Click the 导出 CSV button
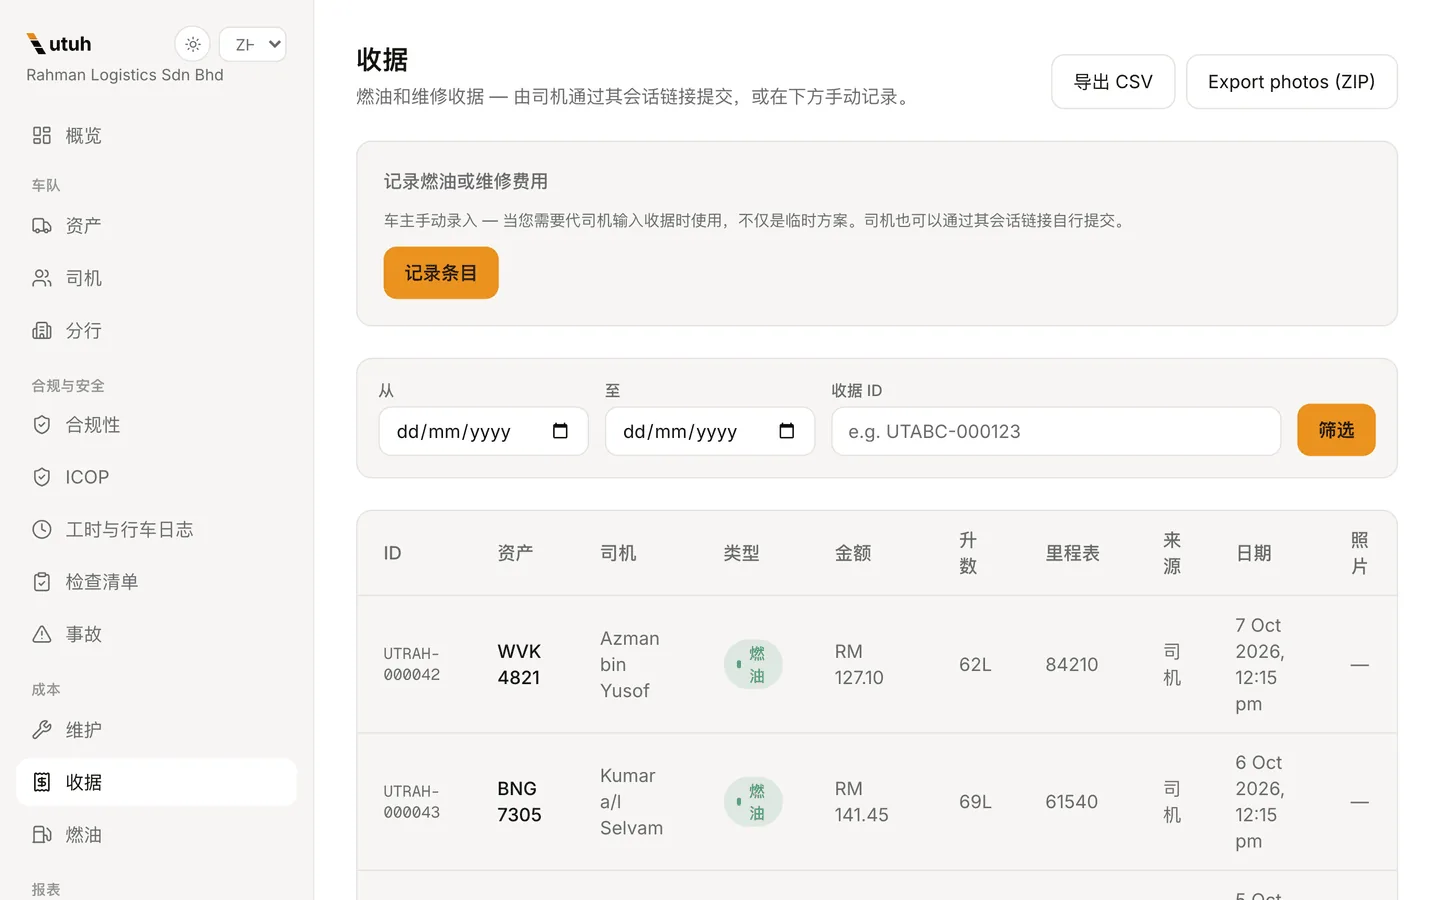The height and width of the screenshot is (900, 1440). point(1113,82)
